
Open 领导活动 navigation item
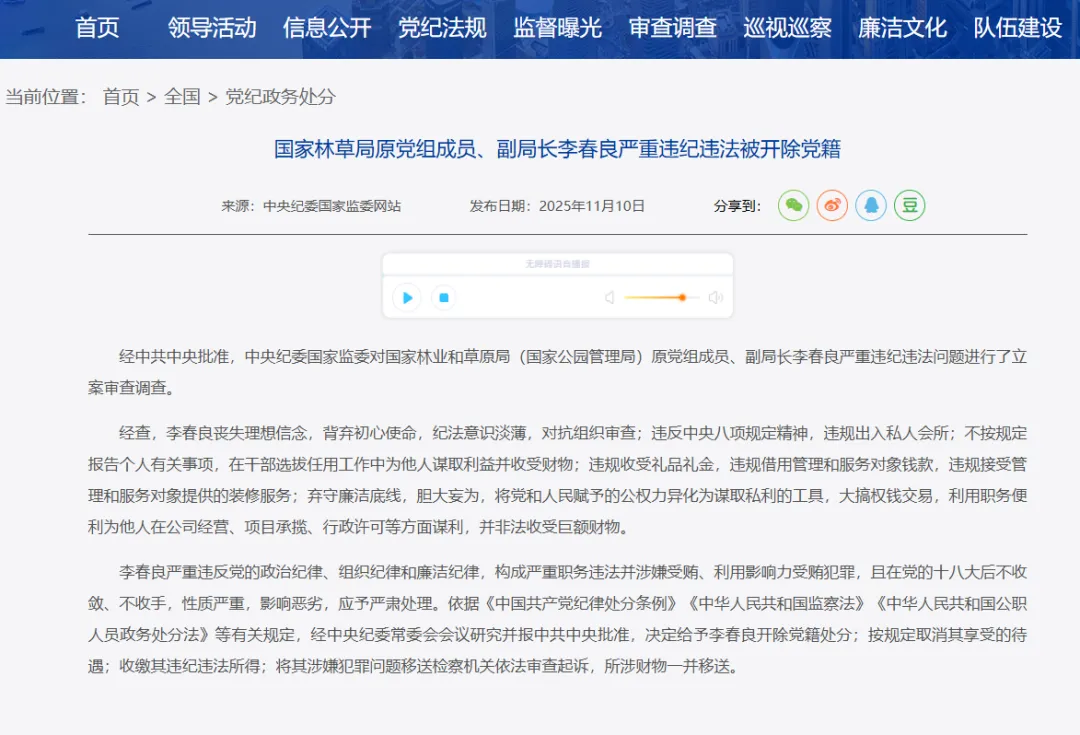click(x=211, y=28)
